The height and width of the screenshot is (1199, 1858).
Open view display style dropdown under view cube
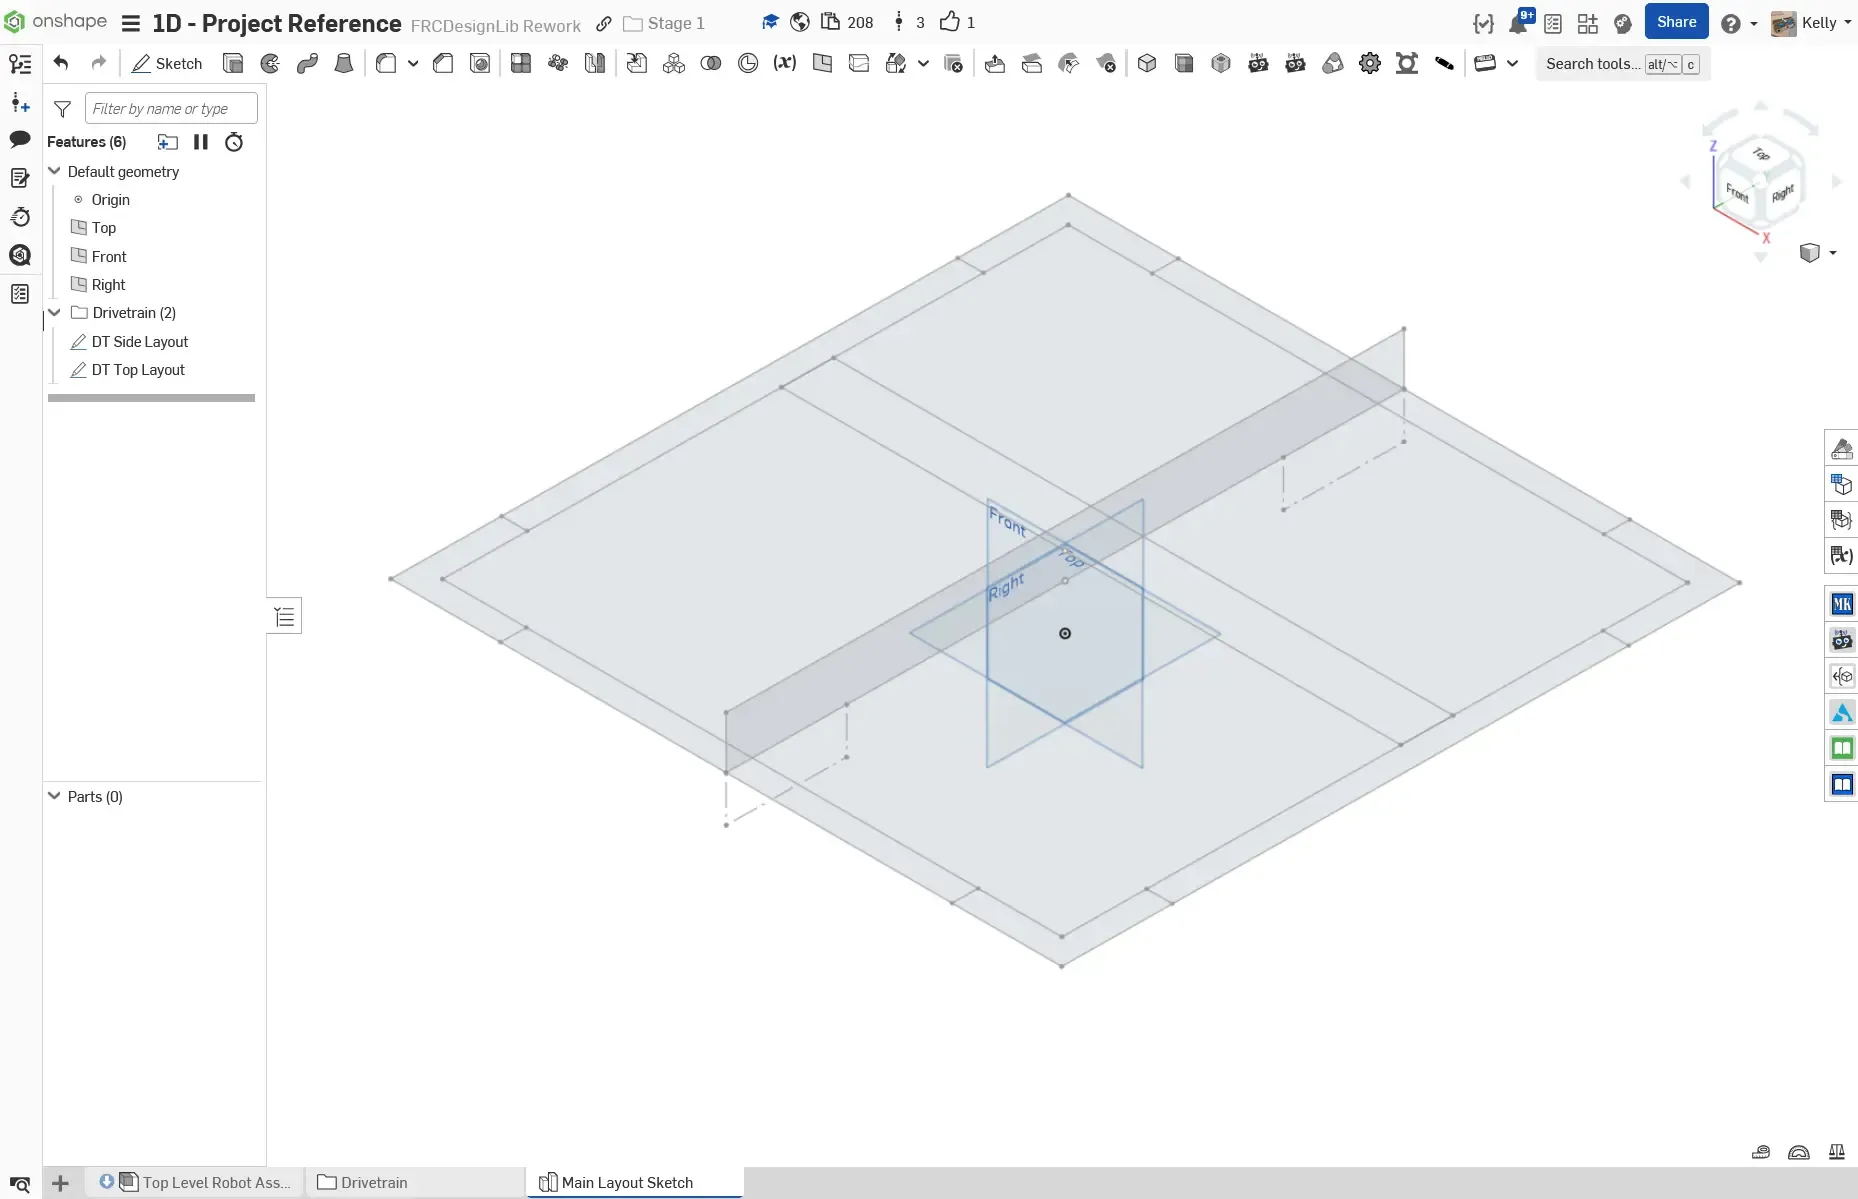point(1832,253)
